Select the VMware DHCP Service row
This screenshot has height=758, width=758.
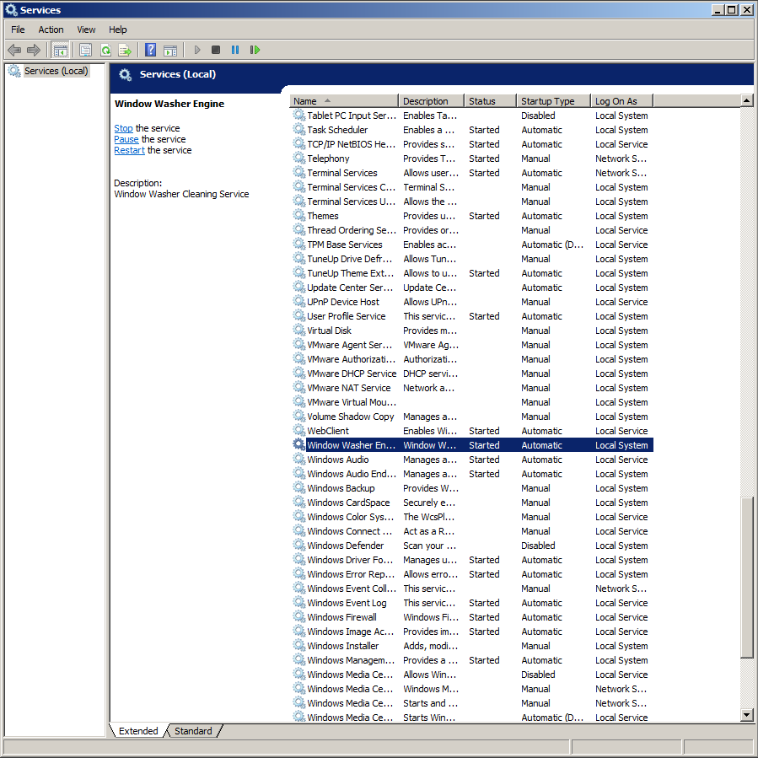pos(472,374)
